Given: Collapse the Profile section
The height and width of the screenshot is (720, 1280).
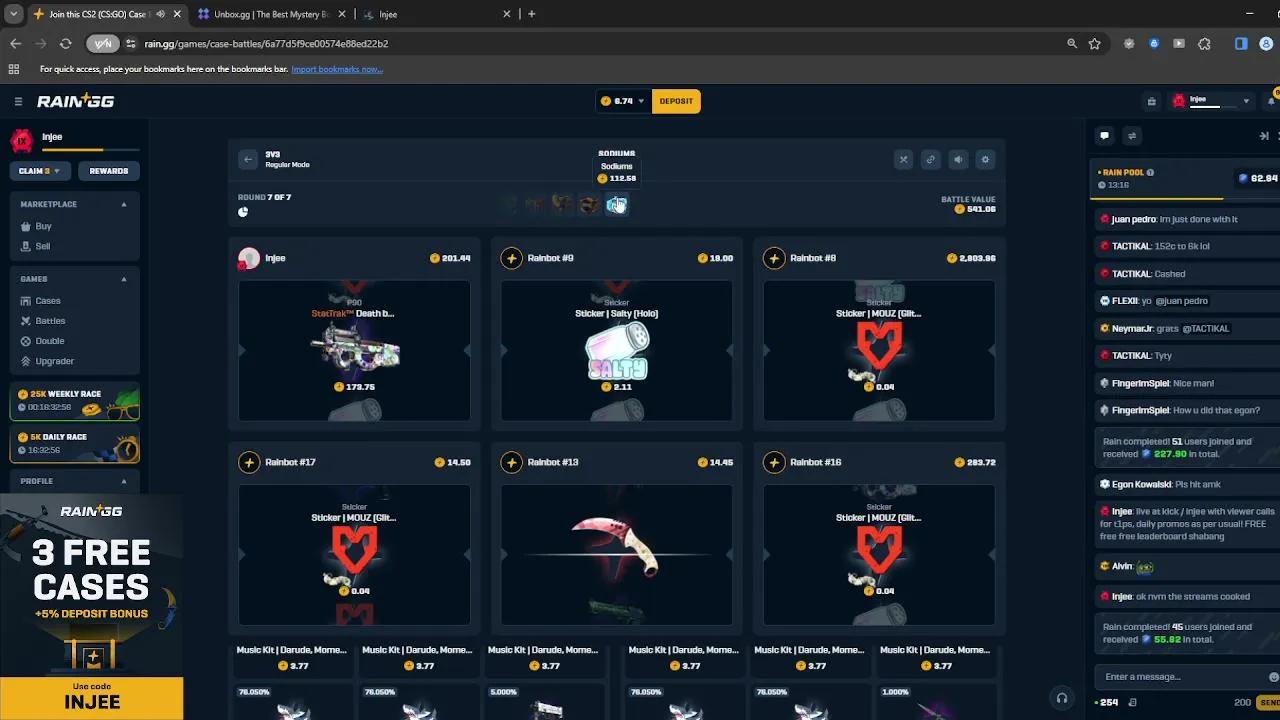Looking at the screenshot, I should pyautogui.click(x=124, y=481).
